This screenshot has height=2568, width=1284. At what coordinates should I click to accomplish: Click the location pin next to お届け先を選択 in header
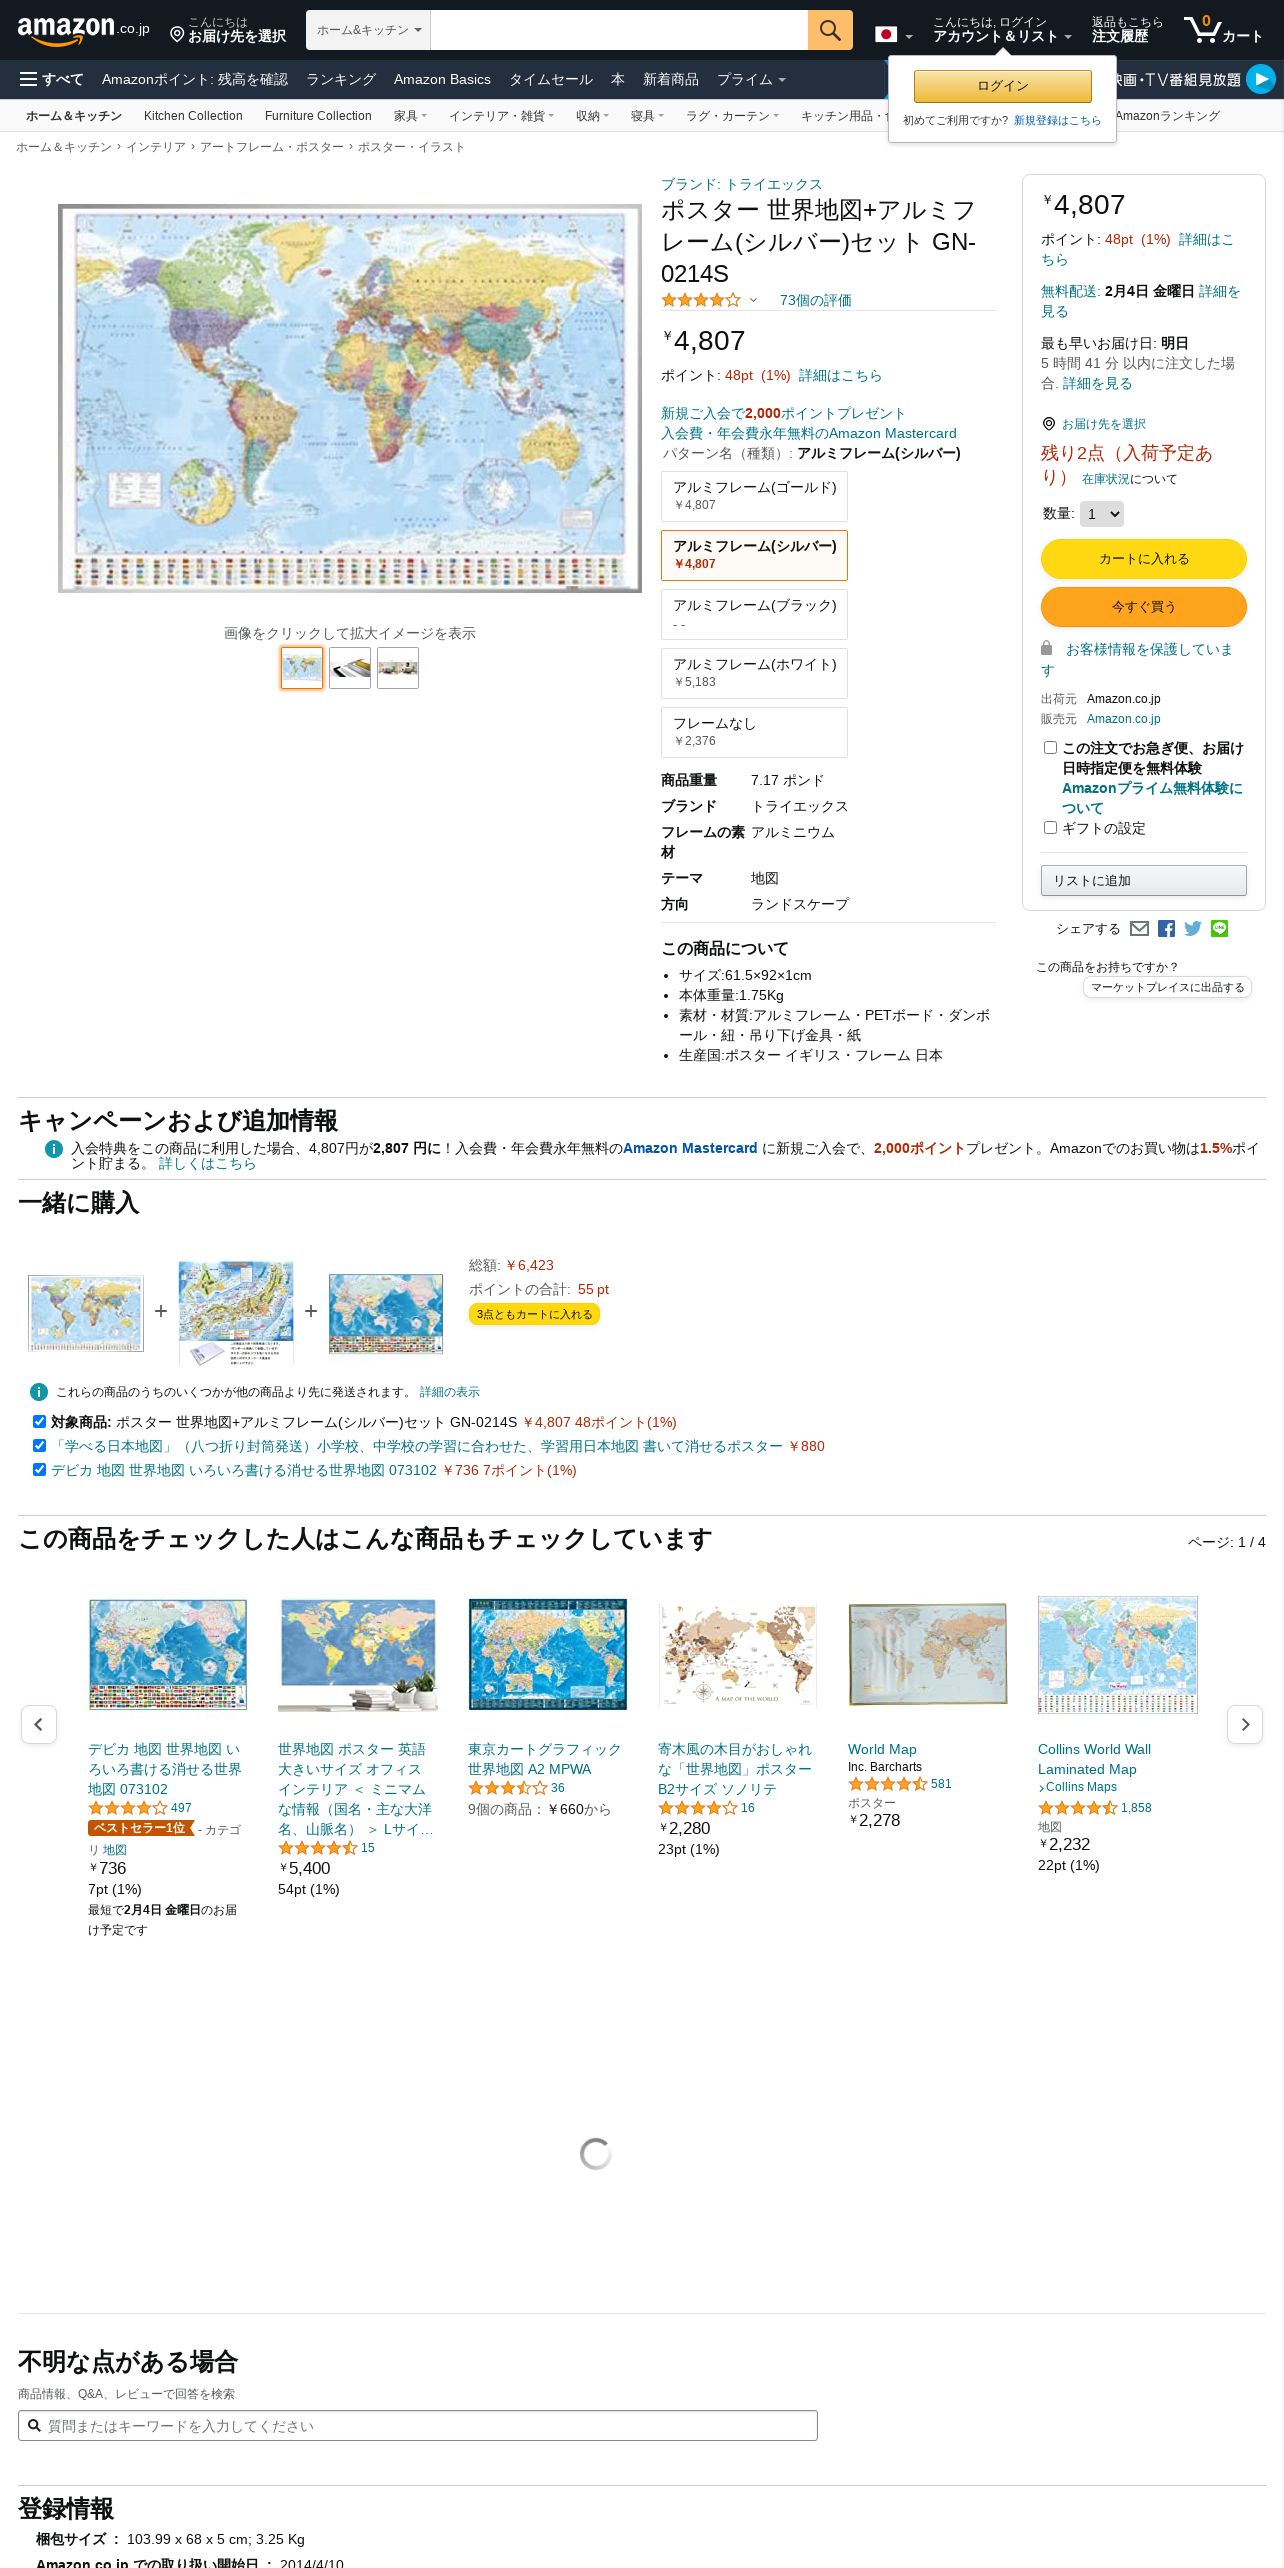click(177, 35)
